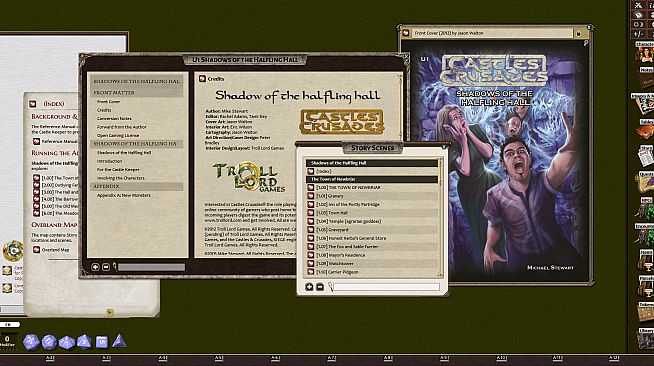Screen dimensions: 654x366
Task: Open Appendix A: New Monsters page
Action: pos(124,195)
